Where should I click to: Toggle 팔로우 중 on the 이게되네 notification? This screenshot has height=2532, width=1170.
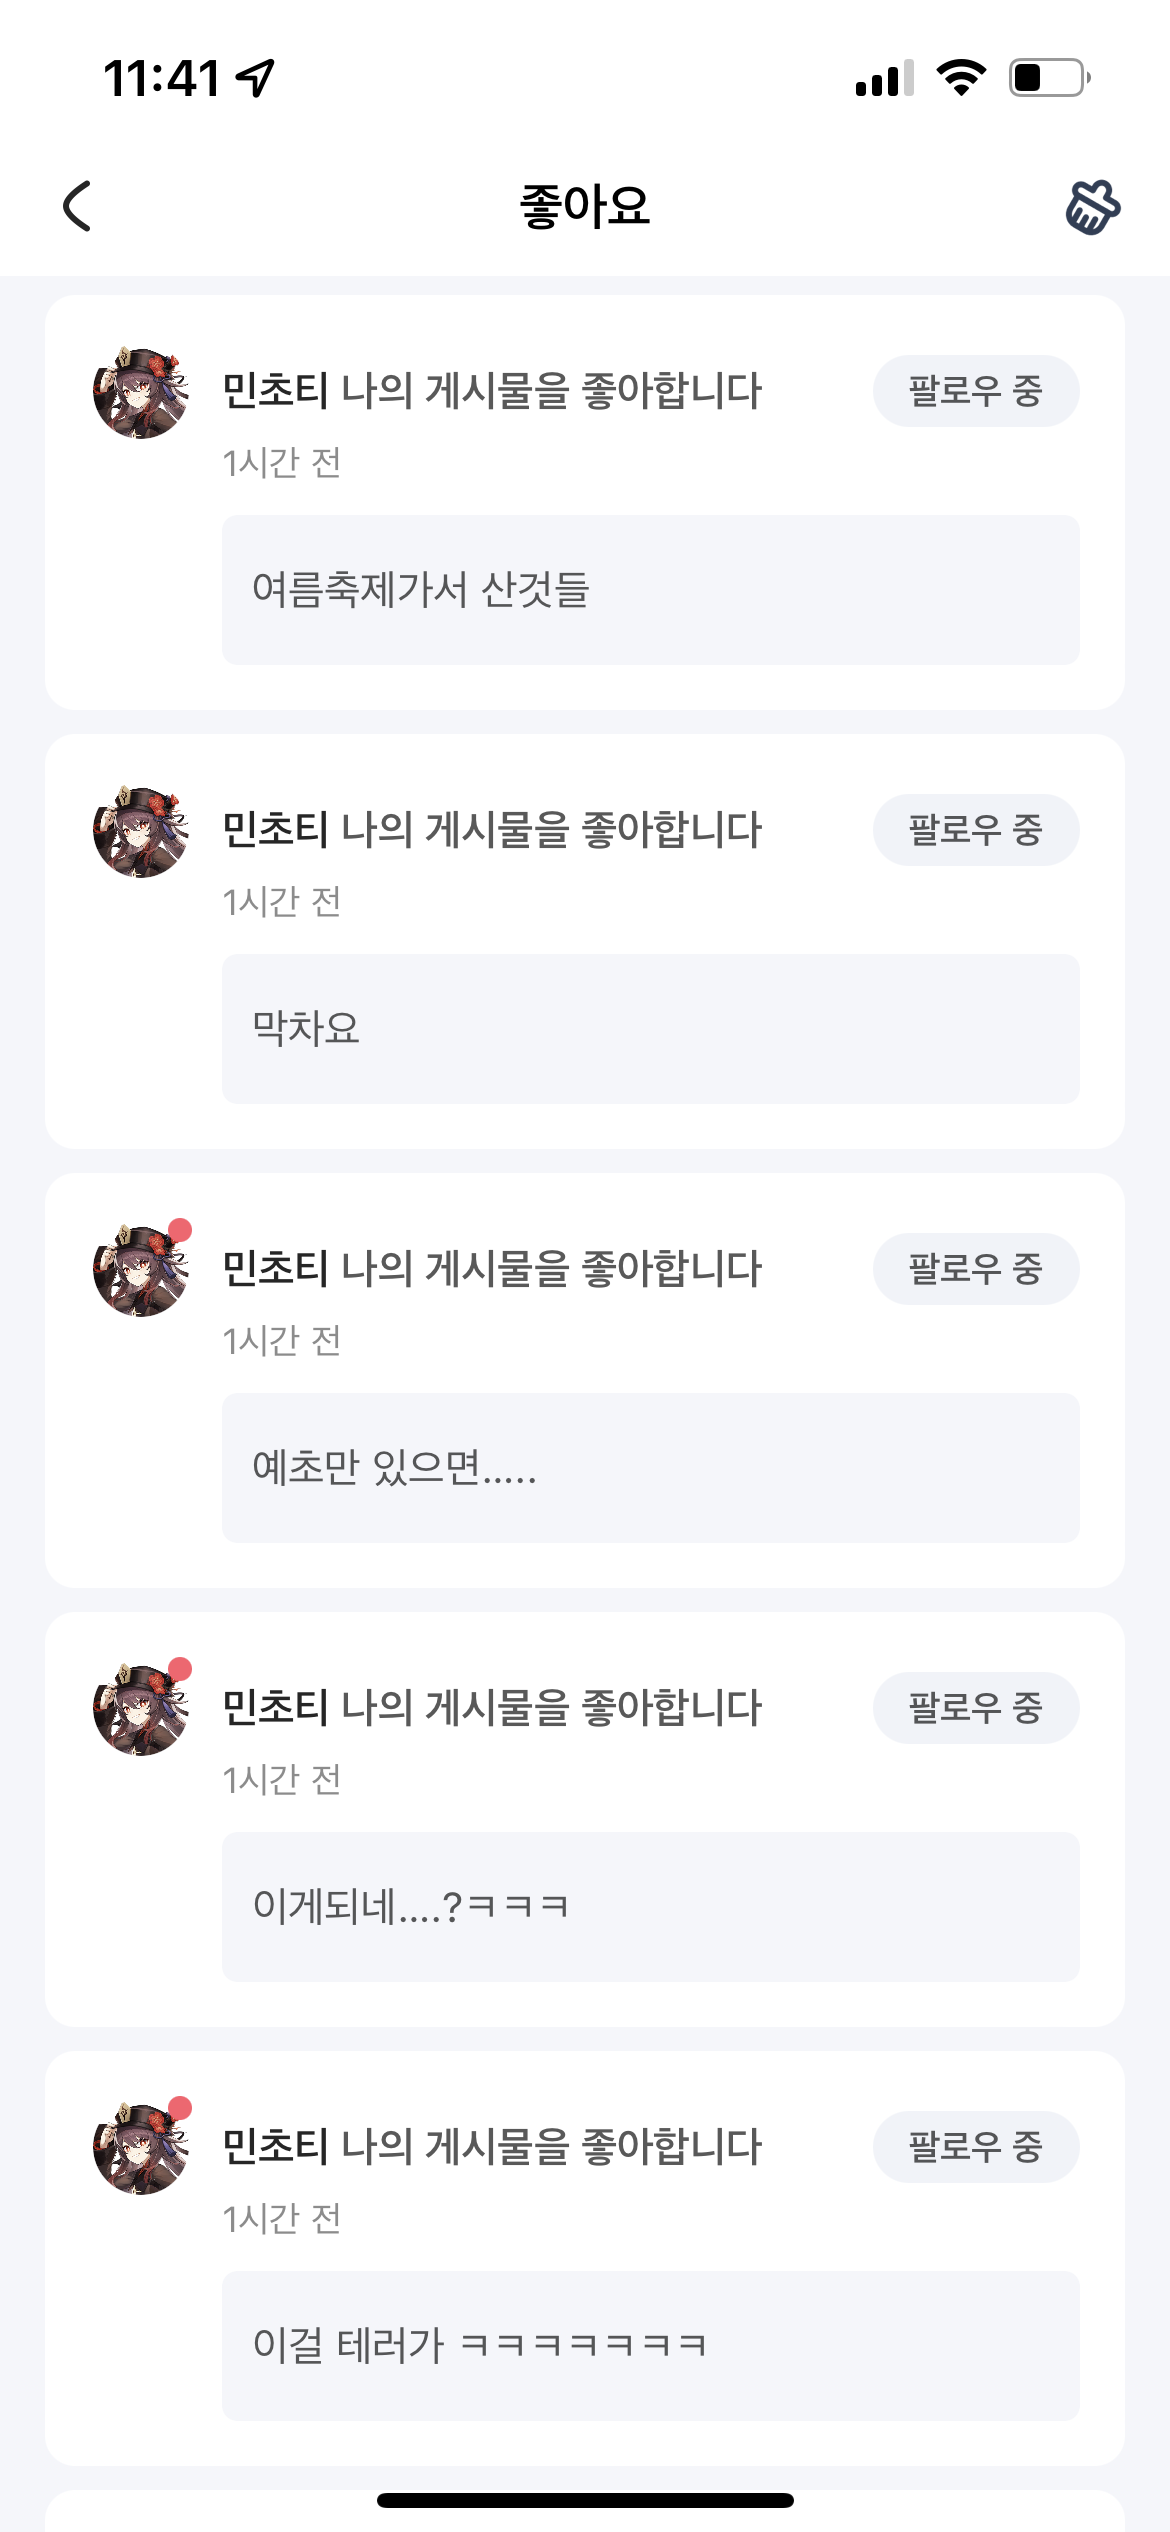975,1708
